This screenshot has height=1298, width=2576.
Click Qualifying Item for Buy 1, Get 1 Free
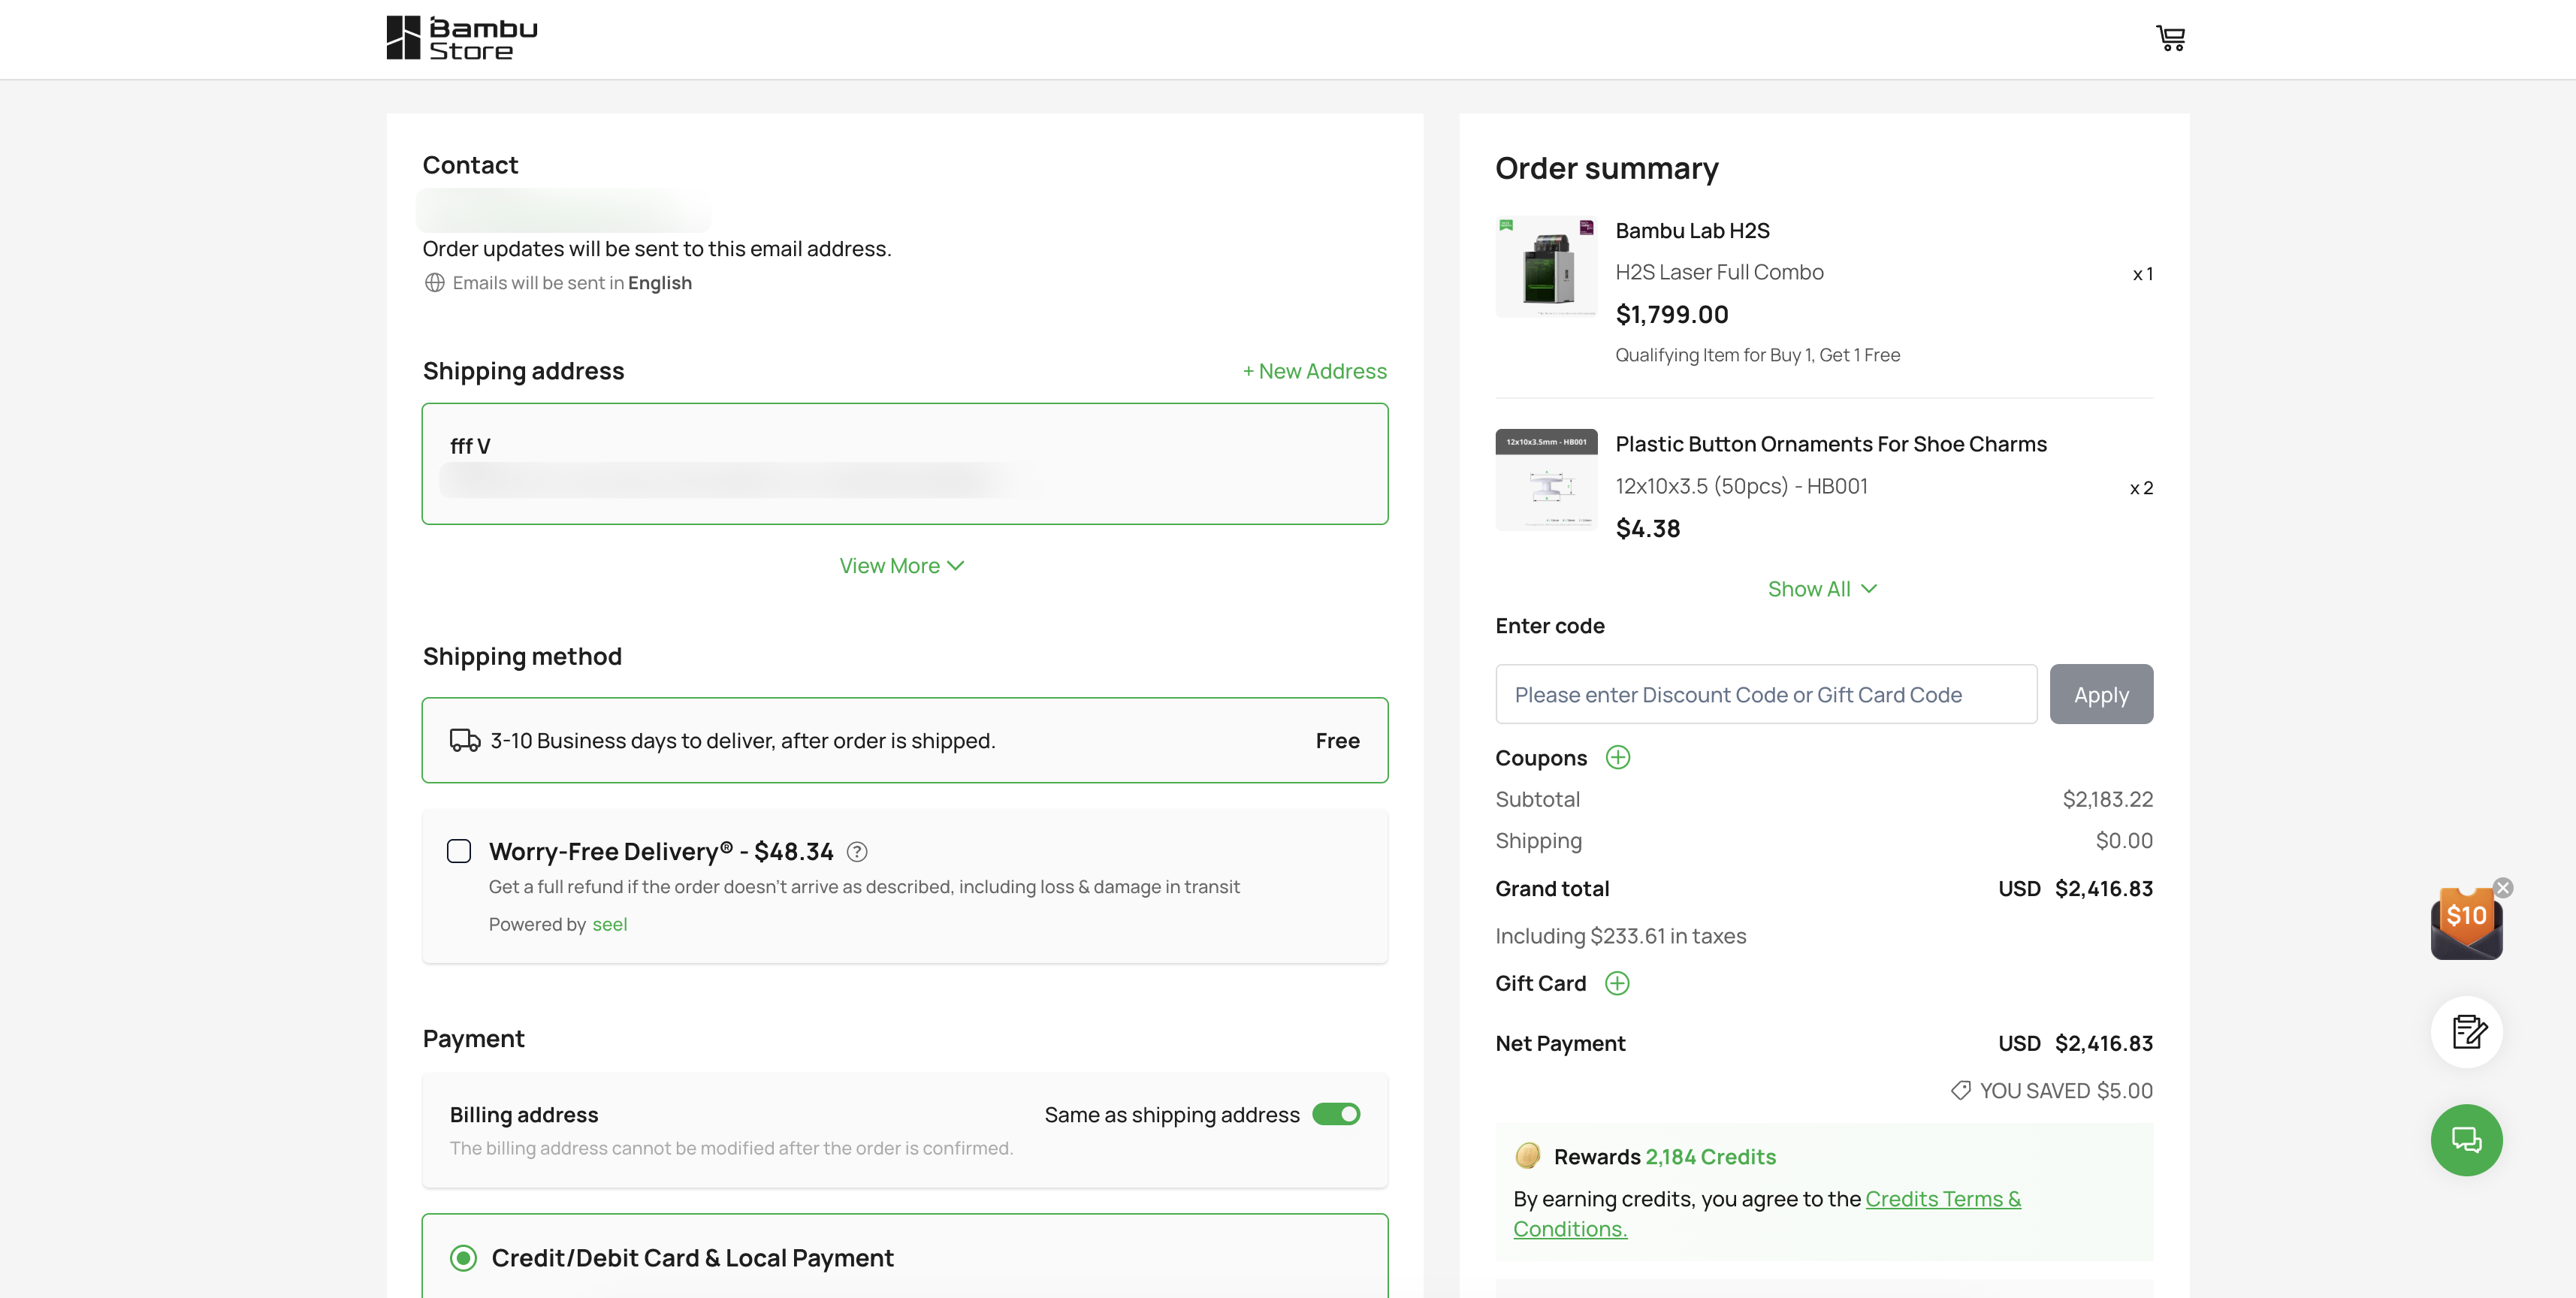pos(1757,355)
